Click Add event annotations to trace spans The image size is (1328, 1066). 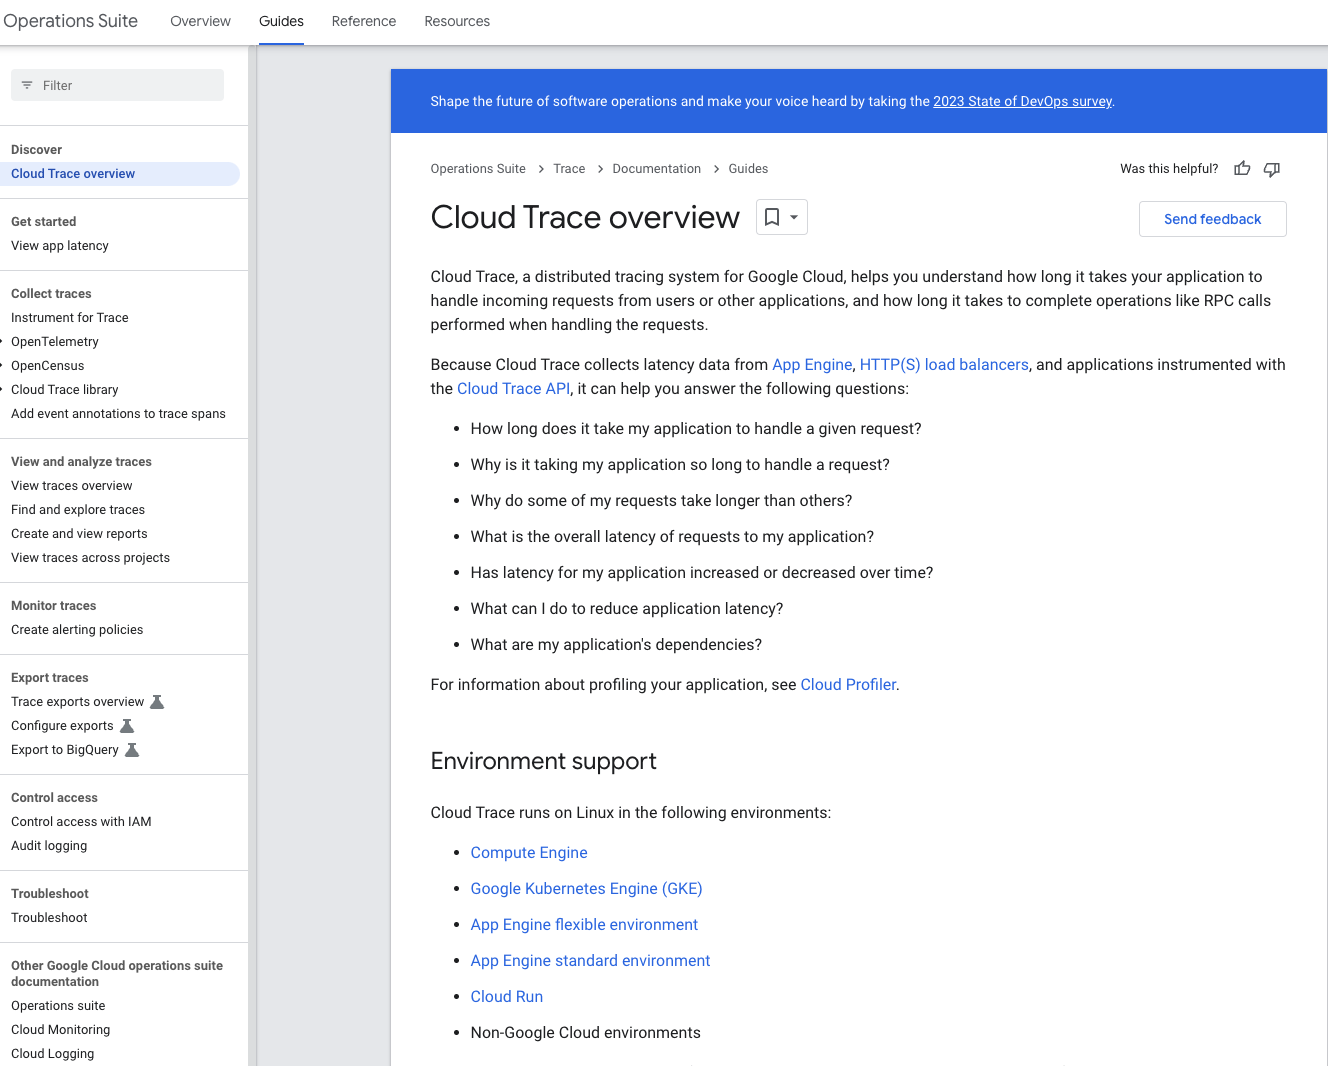(x=118, y=414)
